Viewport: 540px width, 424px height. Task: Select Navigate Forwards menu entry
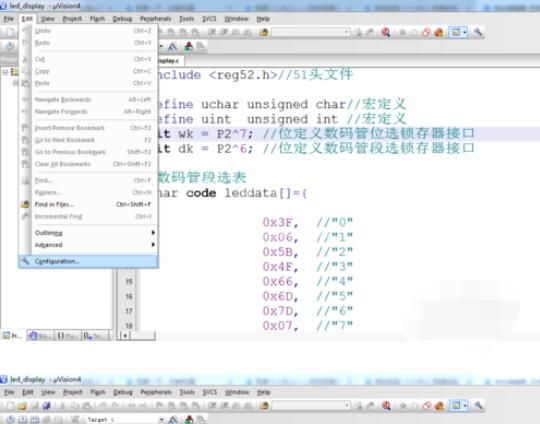tap(88, 112)
